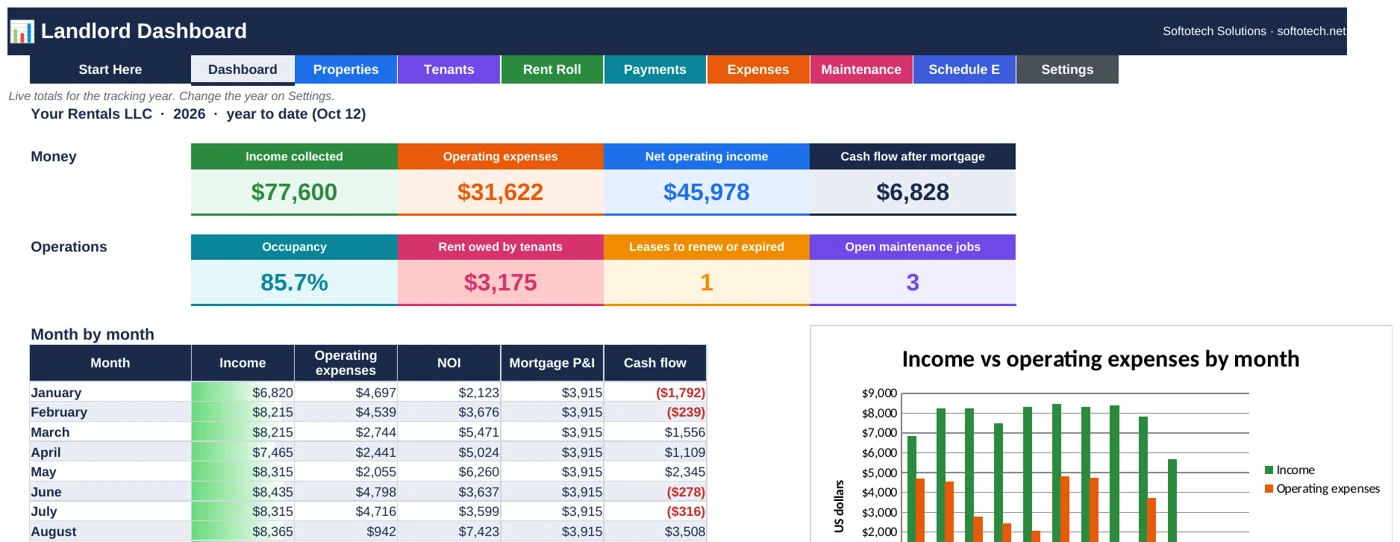
Task: Click the 85.7% occupancy value
Action: point(294,283)
